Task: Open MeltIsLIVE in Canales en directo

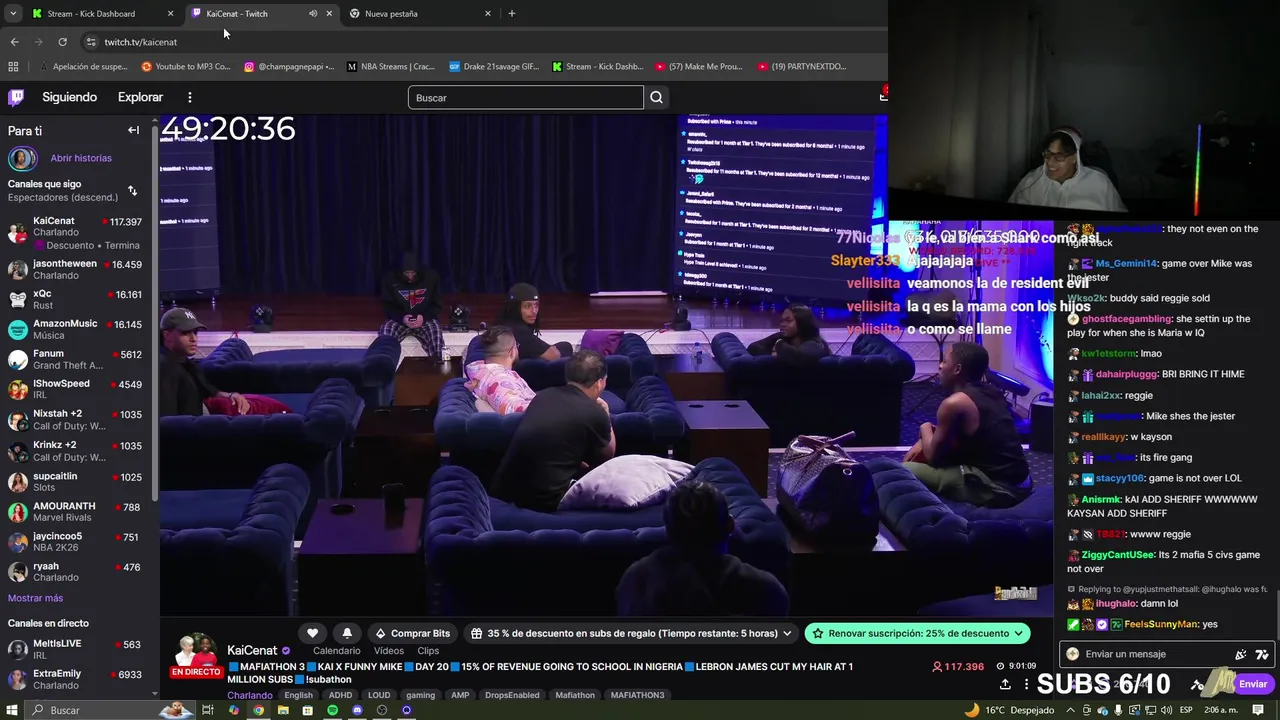Action: click(75, 649)
